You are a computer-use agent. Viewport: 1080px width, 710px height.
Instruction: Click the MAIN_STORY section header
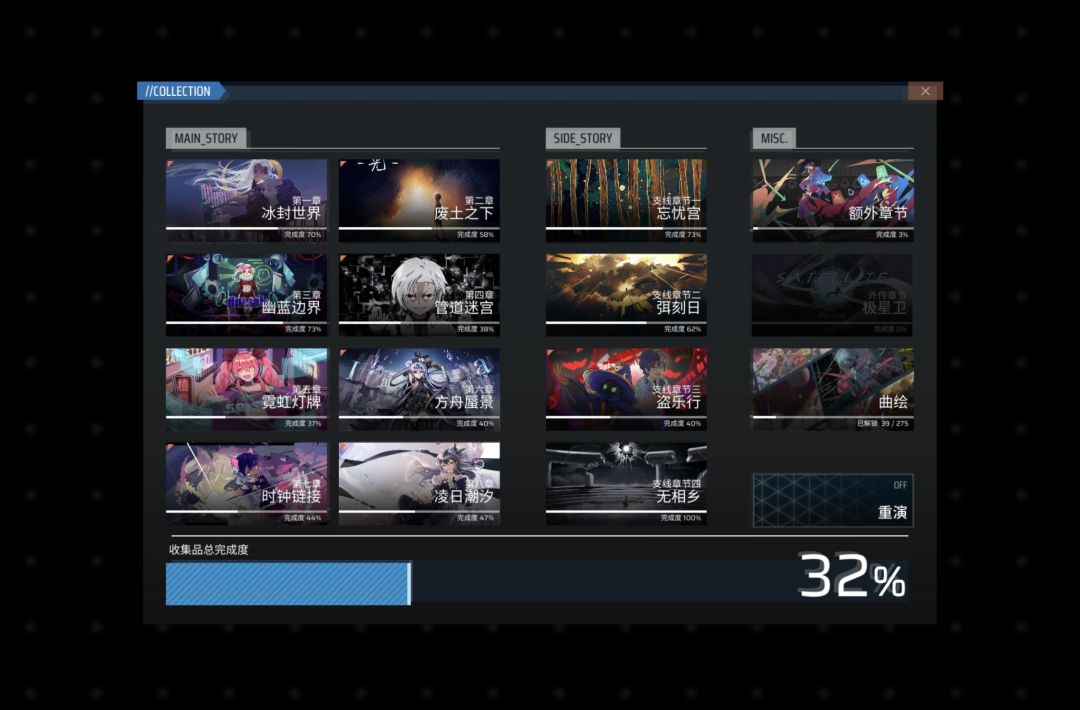click(x=206, y=138)
